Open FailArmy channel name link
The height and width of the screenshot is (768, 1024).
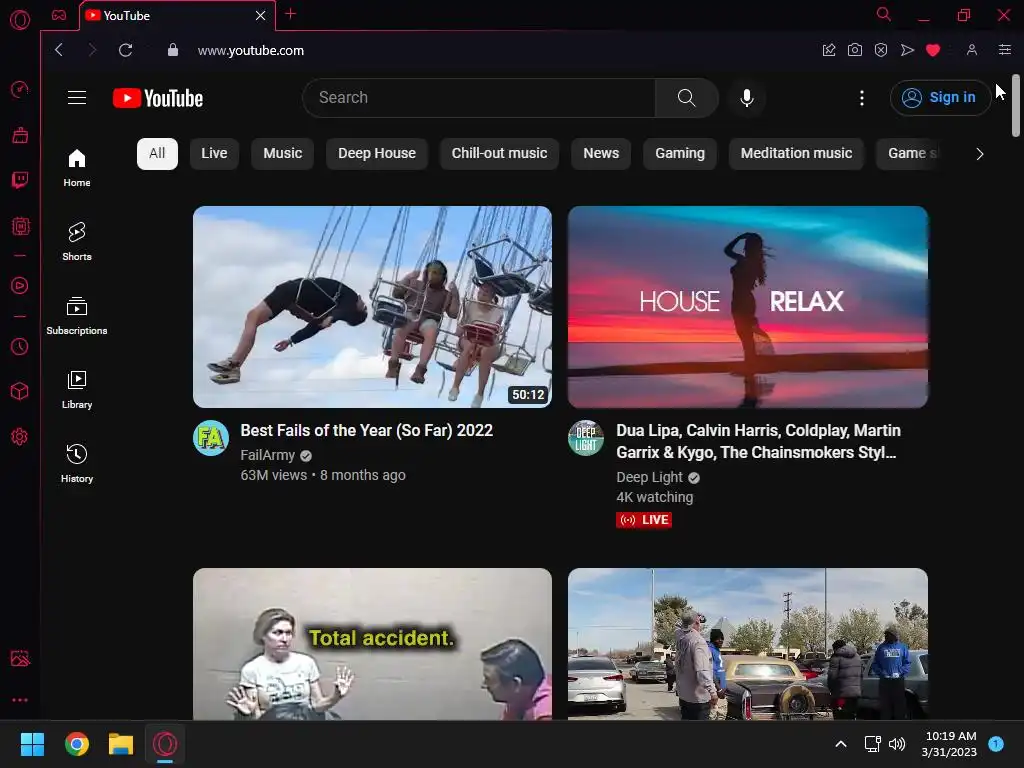click(x=268, y=455)
